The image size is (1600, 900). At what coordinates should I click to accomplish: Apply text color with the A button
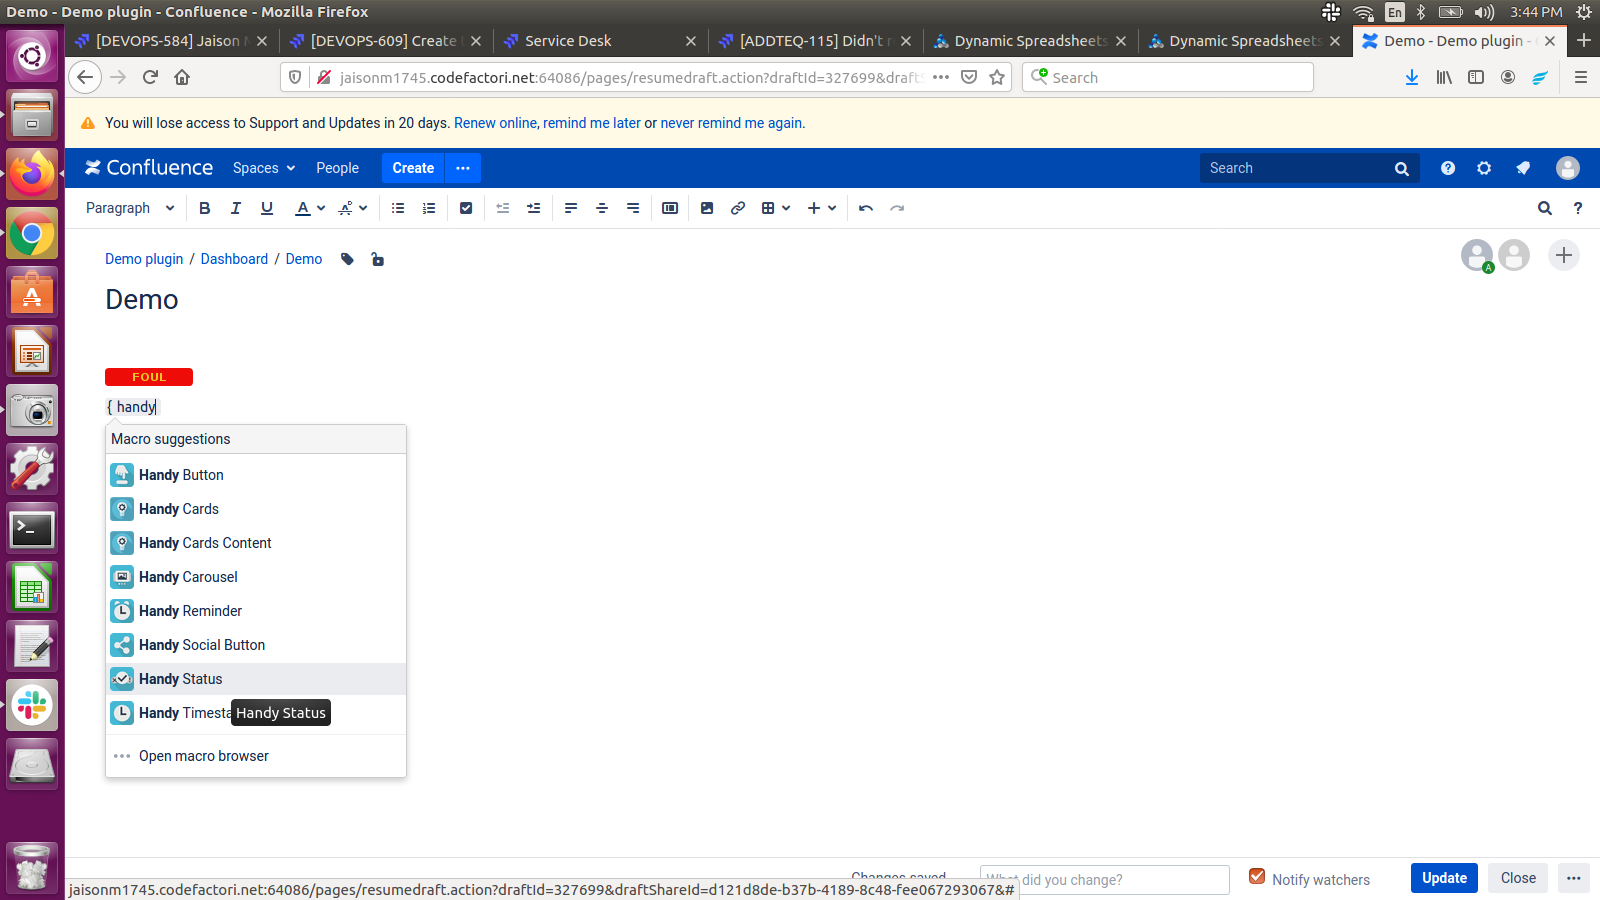(303, 208)
